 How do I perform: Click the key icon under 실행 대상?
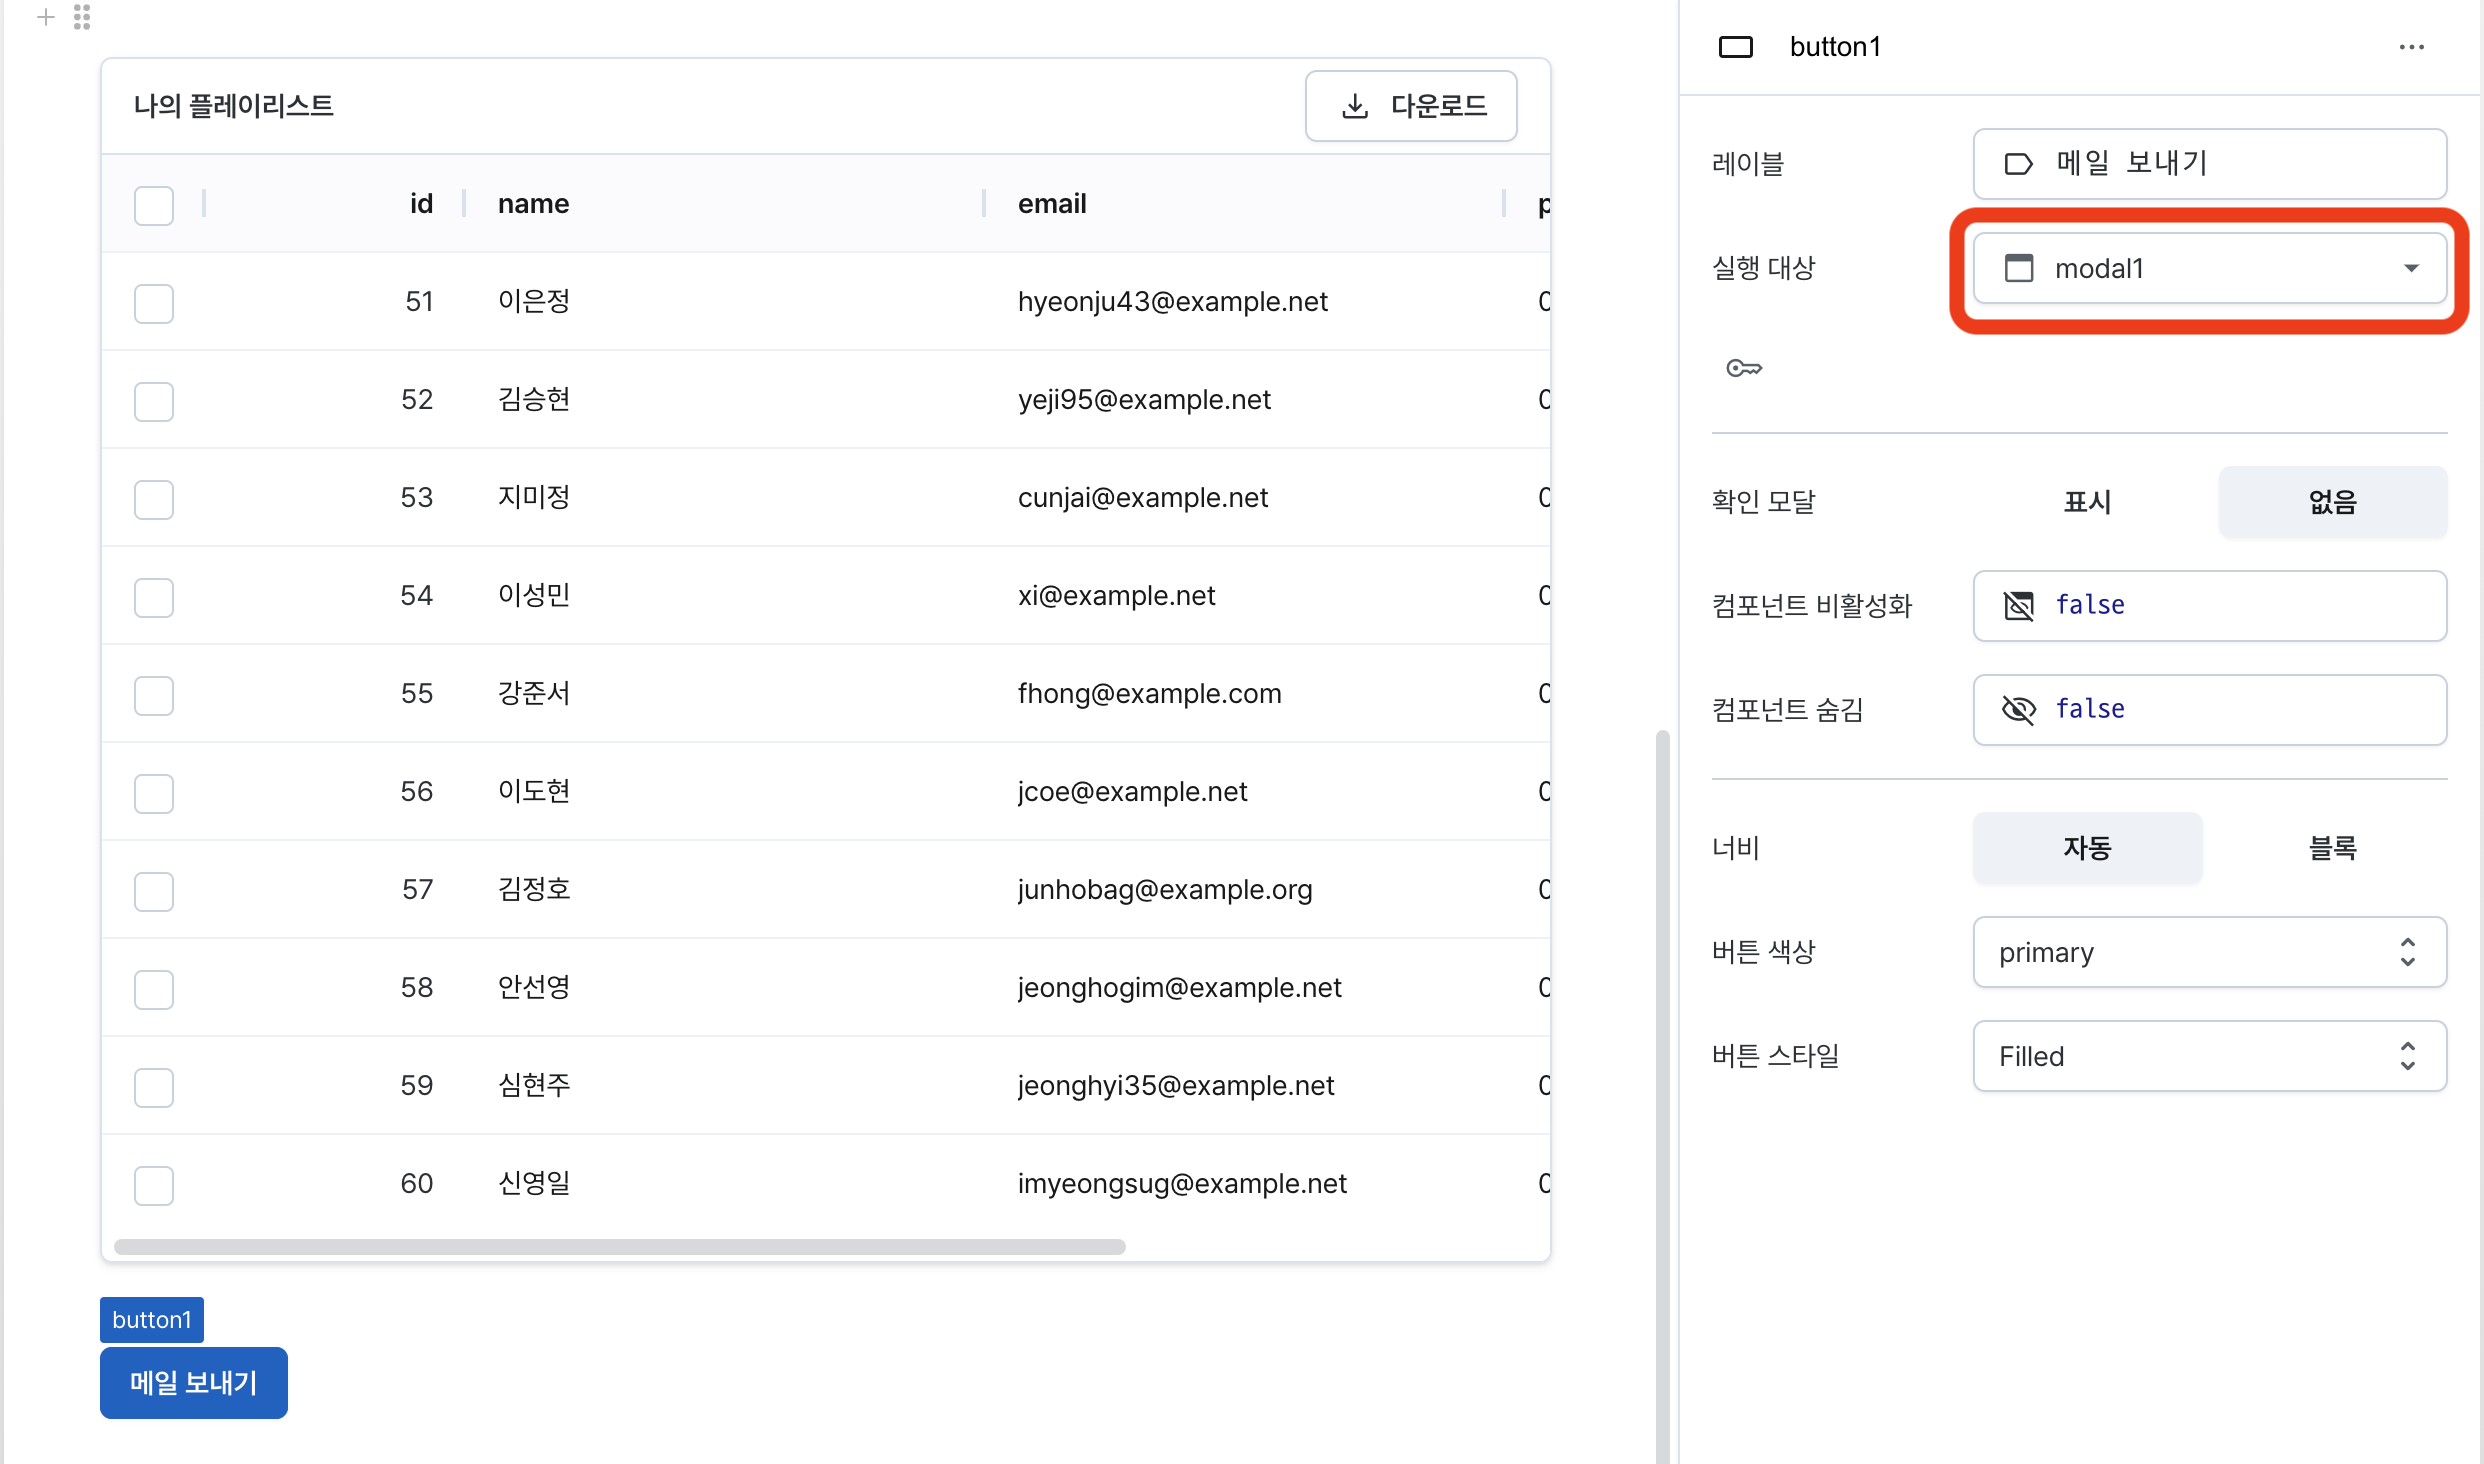pos(1744,368)
